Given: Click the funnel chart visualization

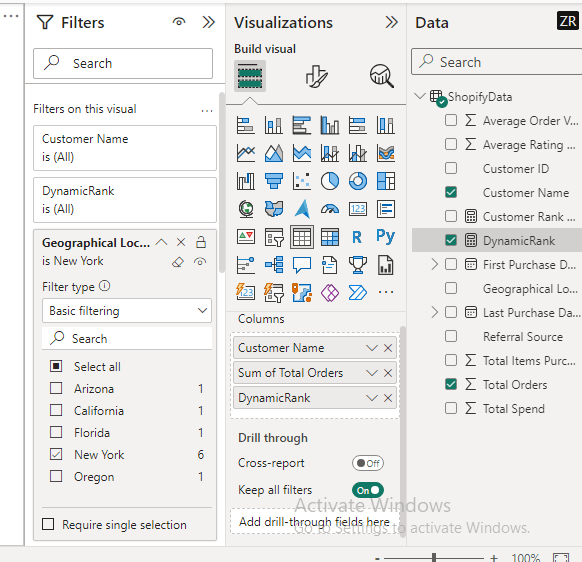Looking at the screenshot, I should coord(274,181).
